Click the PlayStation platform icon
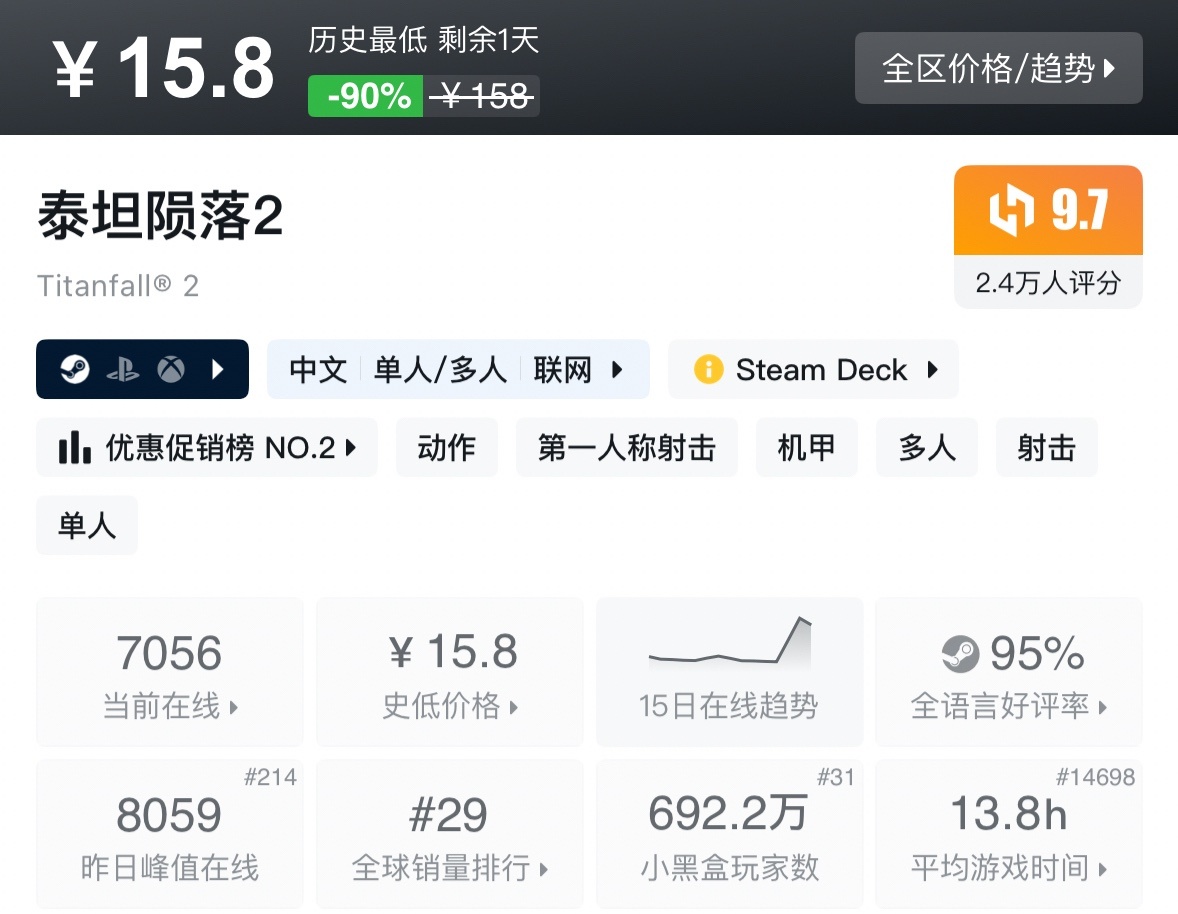This screenshot has height=914, width=1178. click(123, 370)
